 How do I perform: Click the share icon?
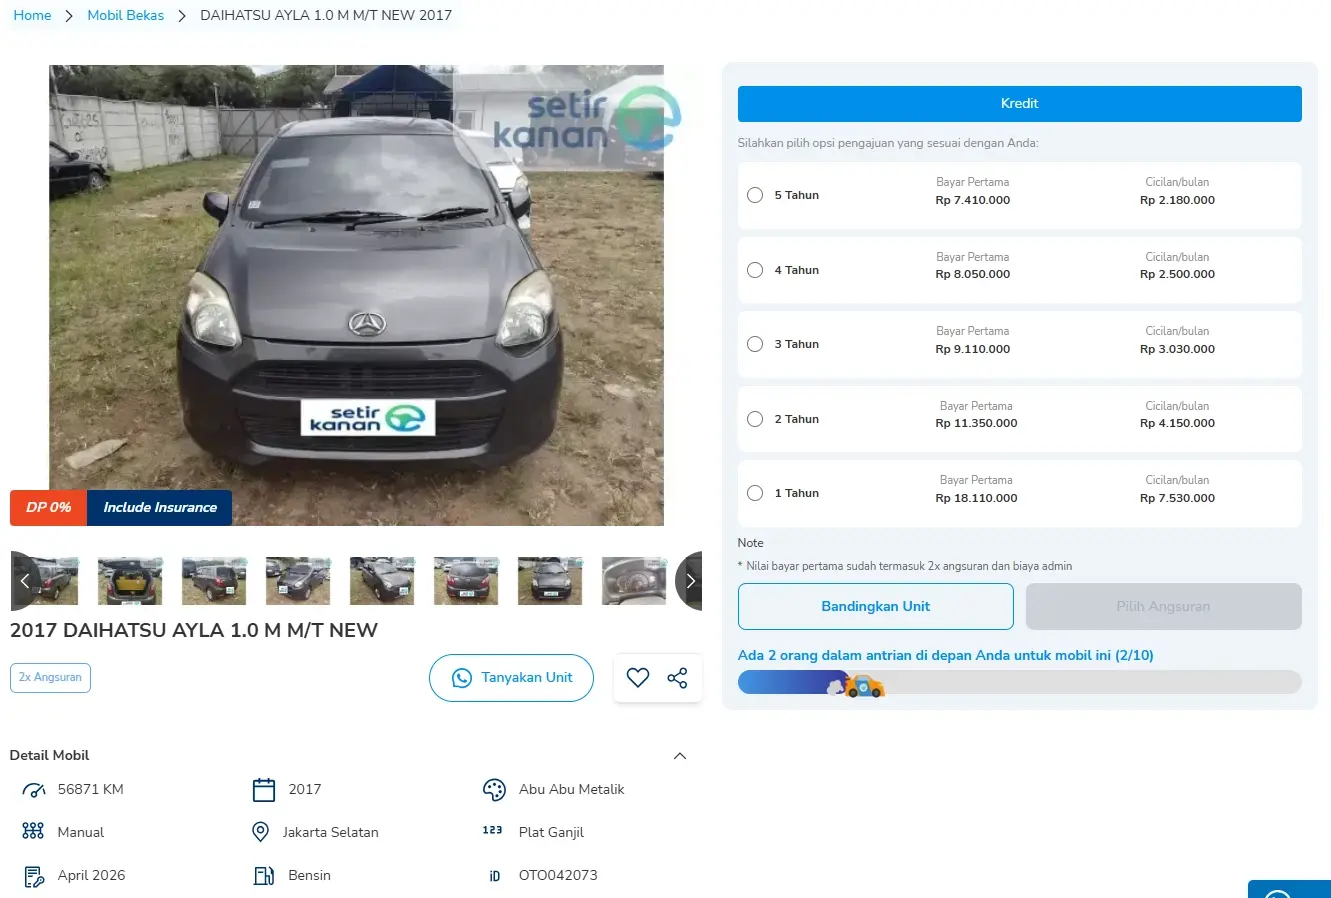[677, 678]
